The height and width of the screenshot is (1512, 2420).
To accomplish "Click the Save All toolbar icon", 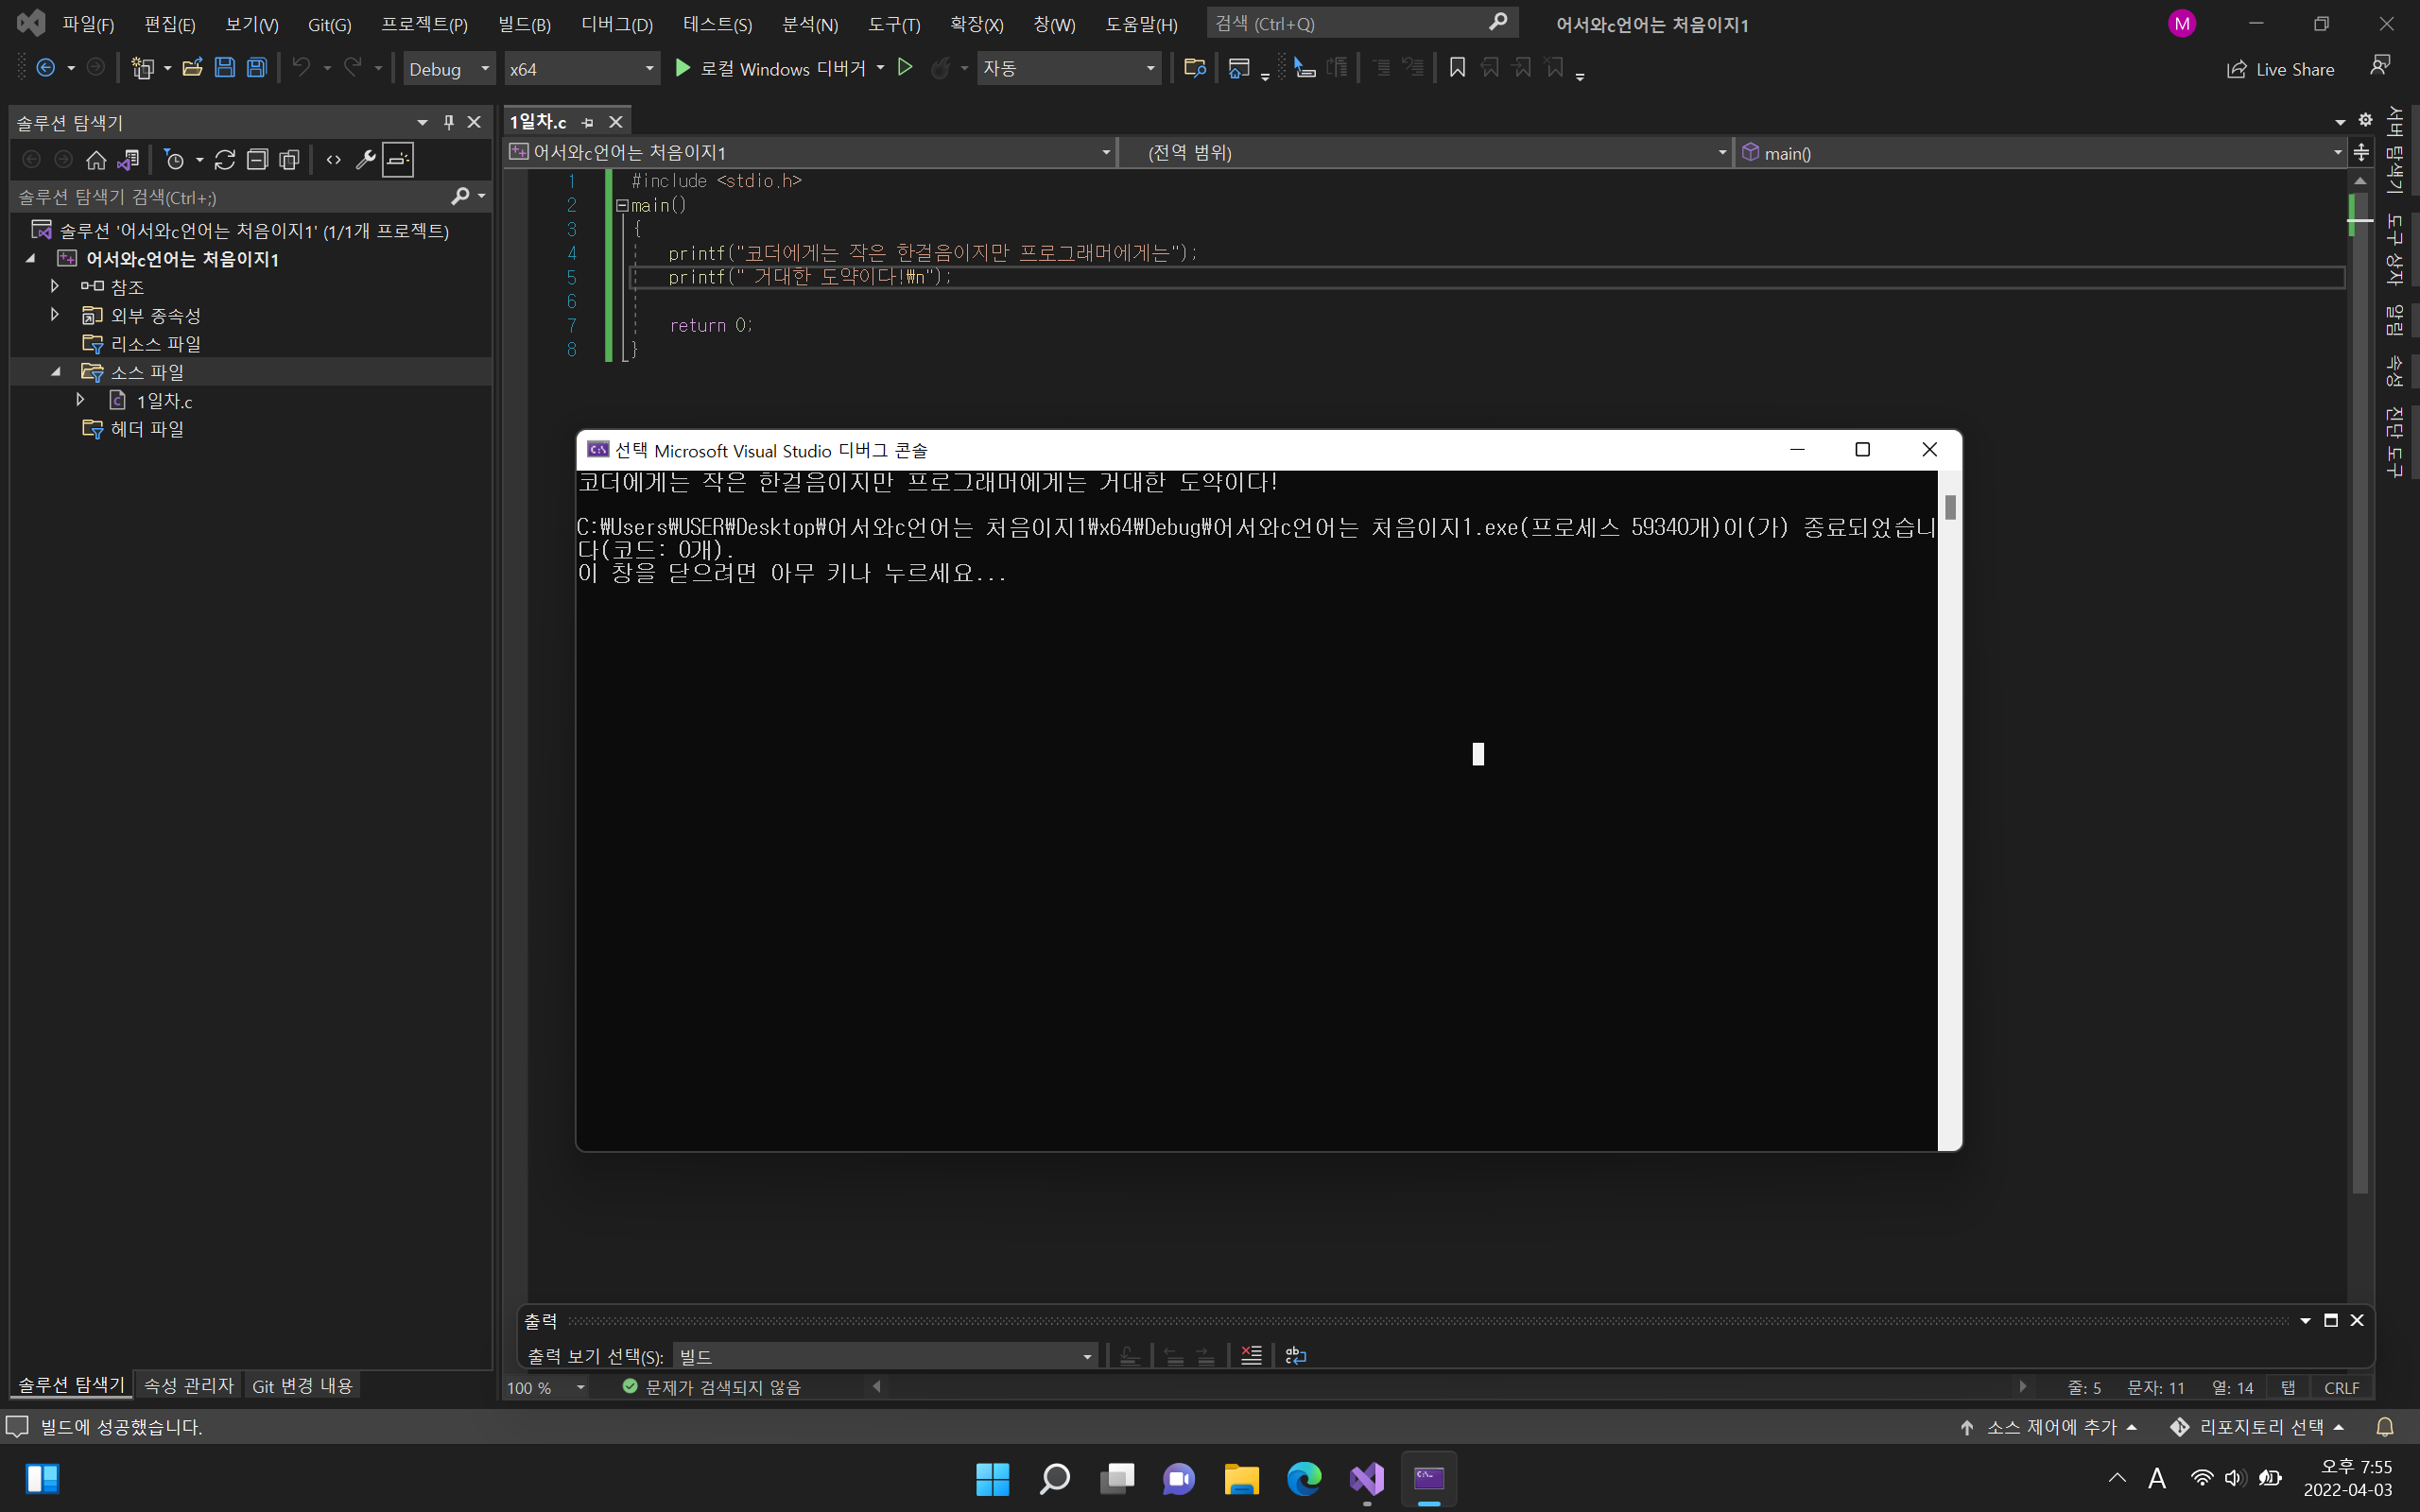I will 257,68.
